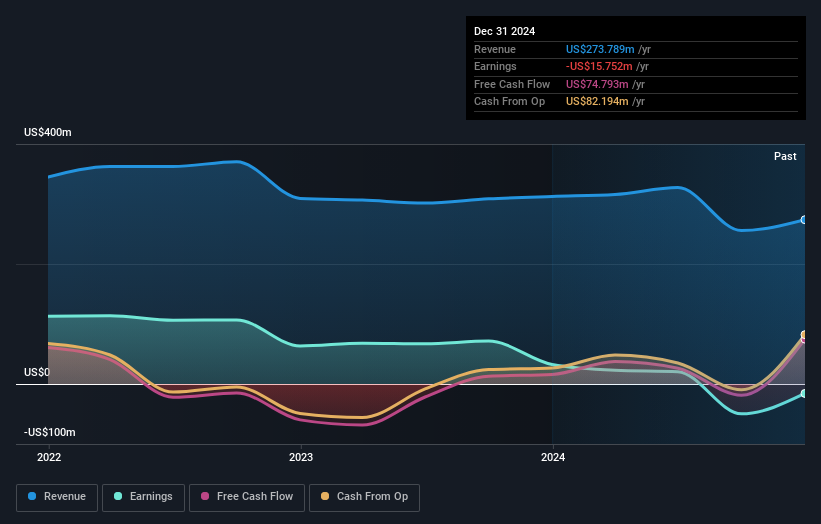Click the US$74.793m free cash flow value
821x524 pixels.
tap(597, 84)
